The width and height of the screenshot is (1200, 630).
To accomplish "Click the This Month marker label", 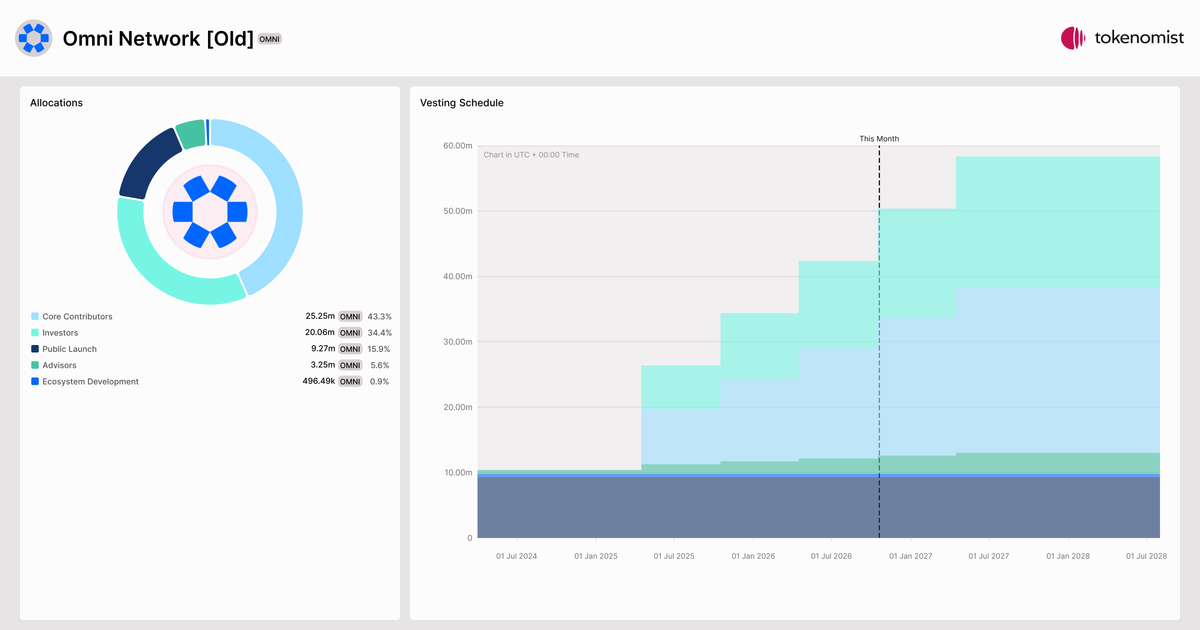I will (x=879, y=139).
